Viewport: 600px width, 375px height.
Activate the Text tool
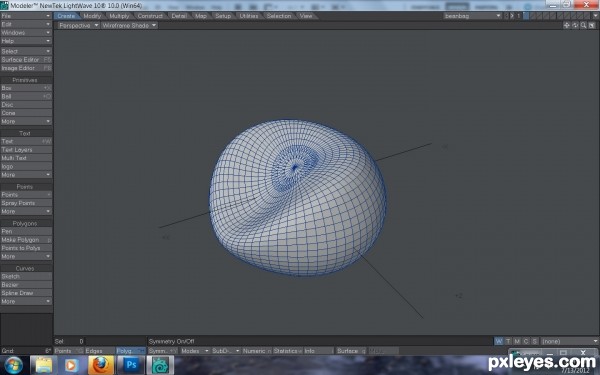26,141
